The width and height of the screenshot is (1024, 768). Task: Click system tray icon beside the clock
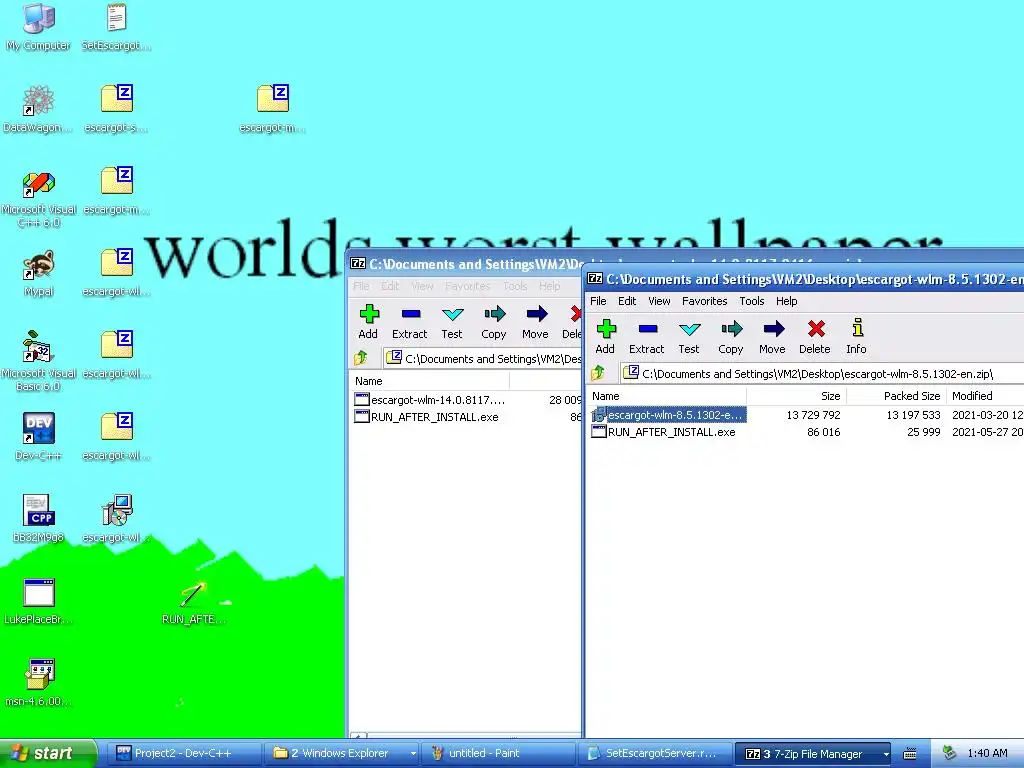point(950,753)
